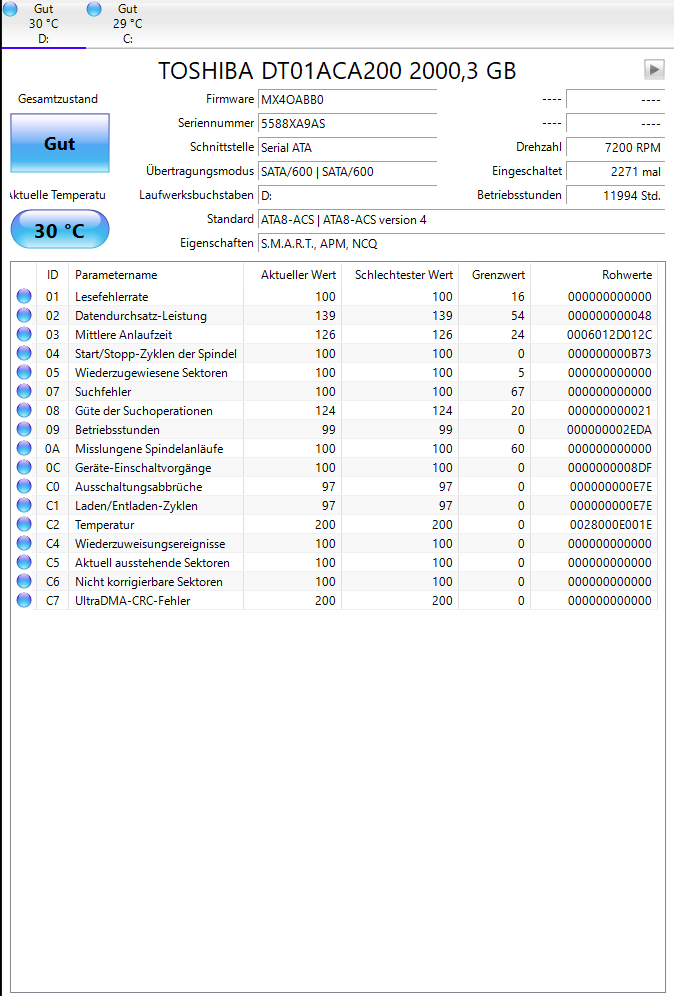The height and width of the screenshot is (996, 674).
Task: Click the Übertragungsmodus field SATA/600
Action: point(347,172)
